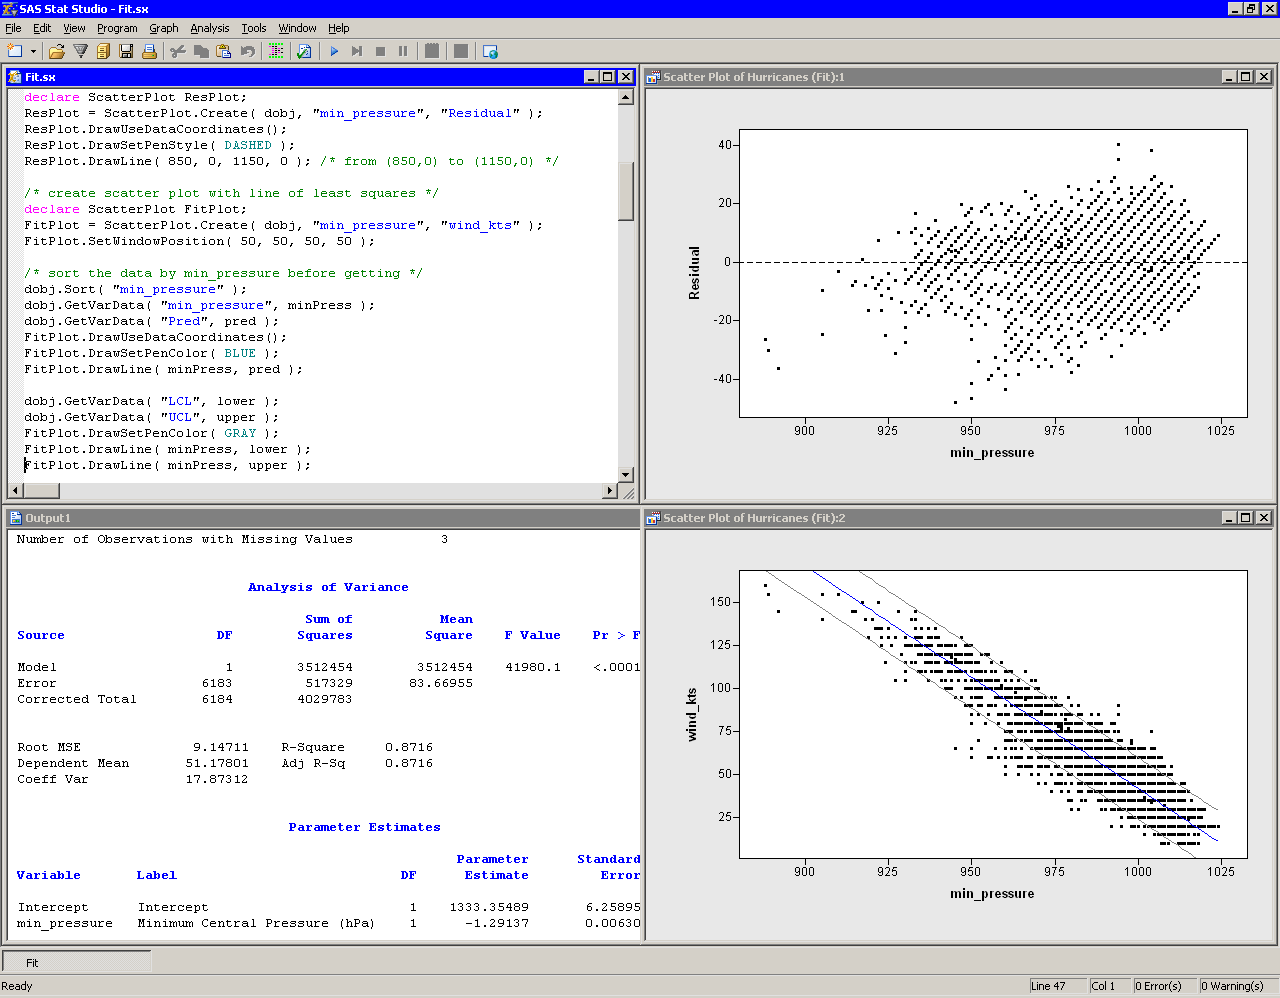Click the editor horizontal scrollbar thumb
Screen dimensions: 1280x998
coord(41,491)
